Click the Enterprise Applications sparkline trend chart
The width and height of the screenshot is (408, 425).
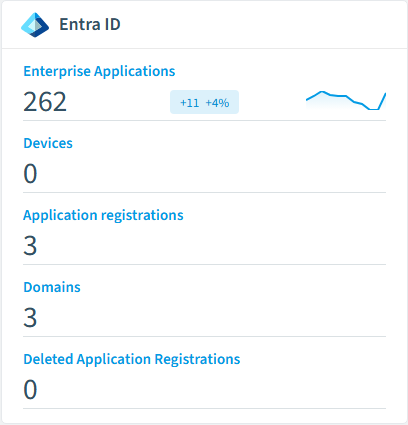pos(346,100)
